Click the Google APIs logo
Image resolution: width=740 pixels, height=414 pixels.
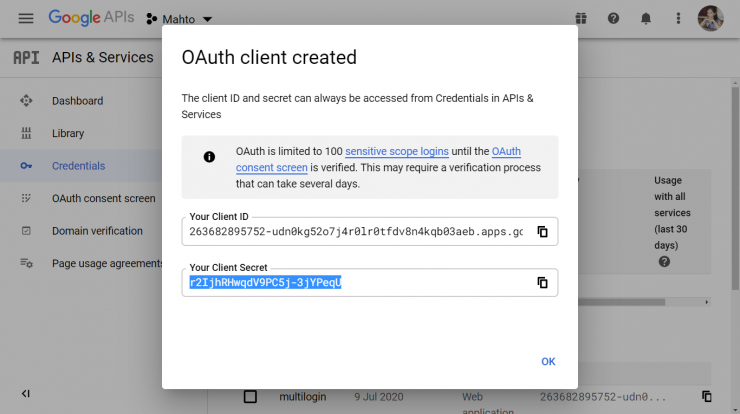pyautogui.click(x=91, y=17)
